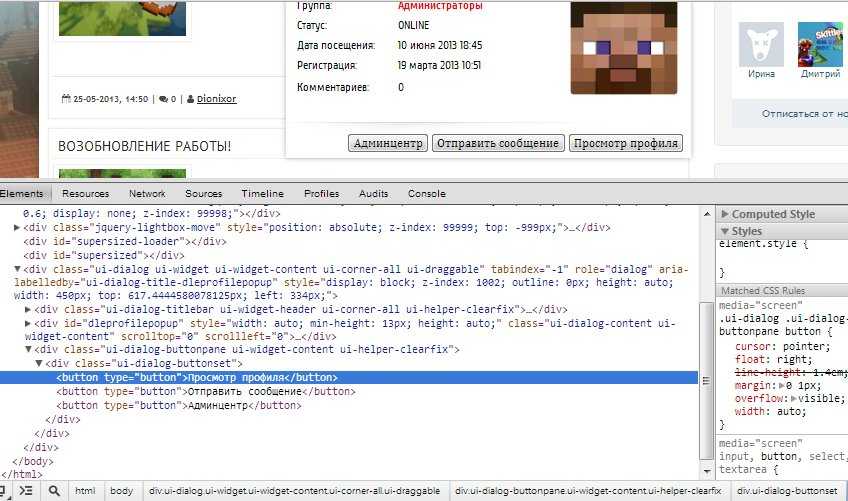Collapse the ui-dialog-buttonset div node

(38, 363)
